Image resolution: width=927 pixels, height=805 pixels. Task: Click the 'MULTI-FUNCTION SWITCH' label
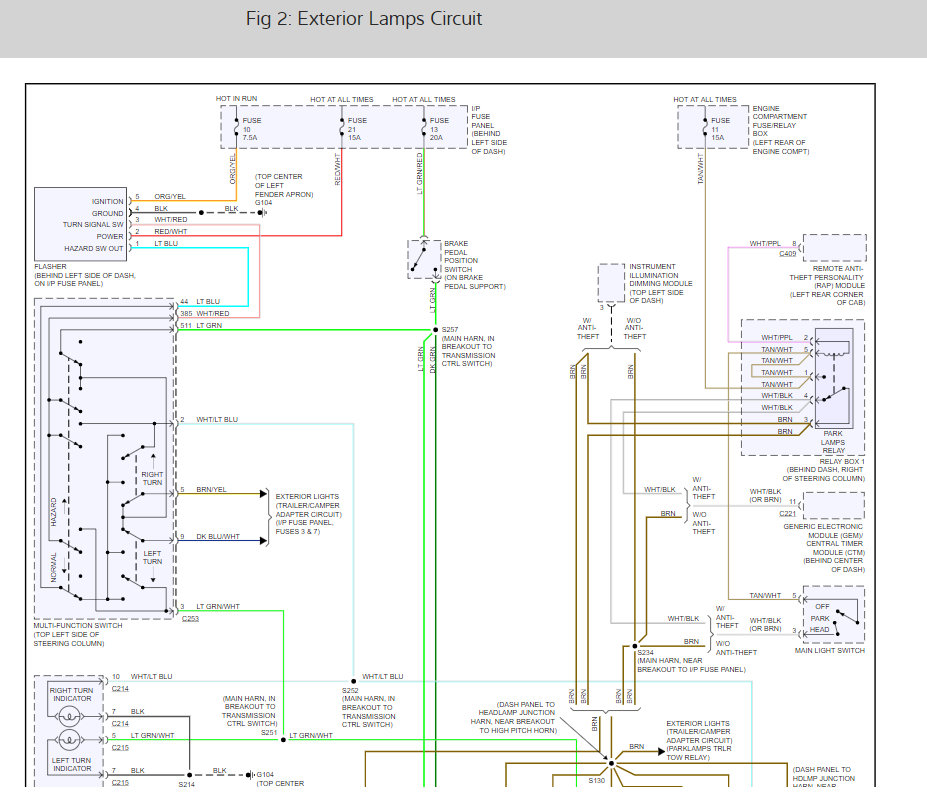coord(77,625)
